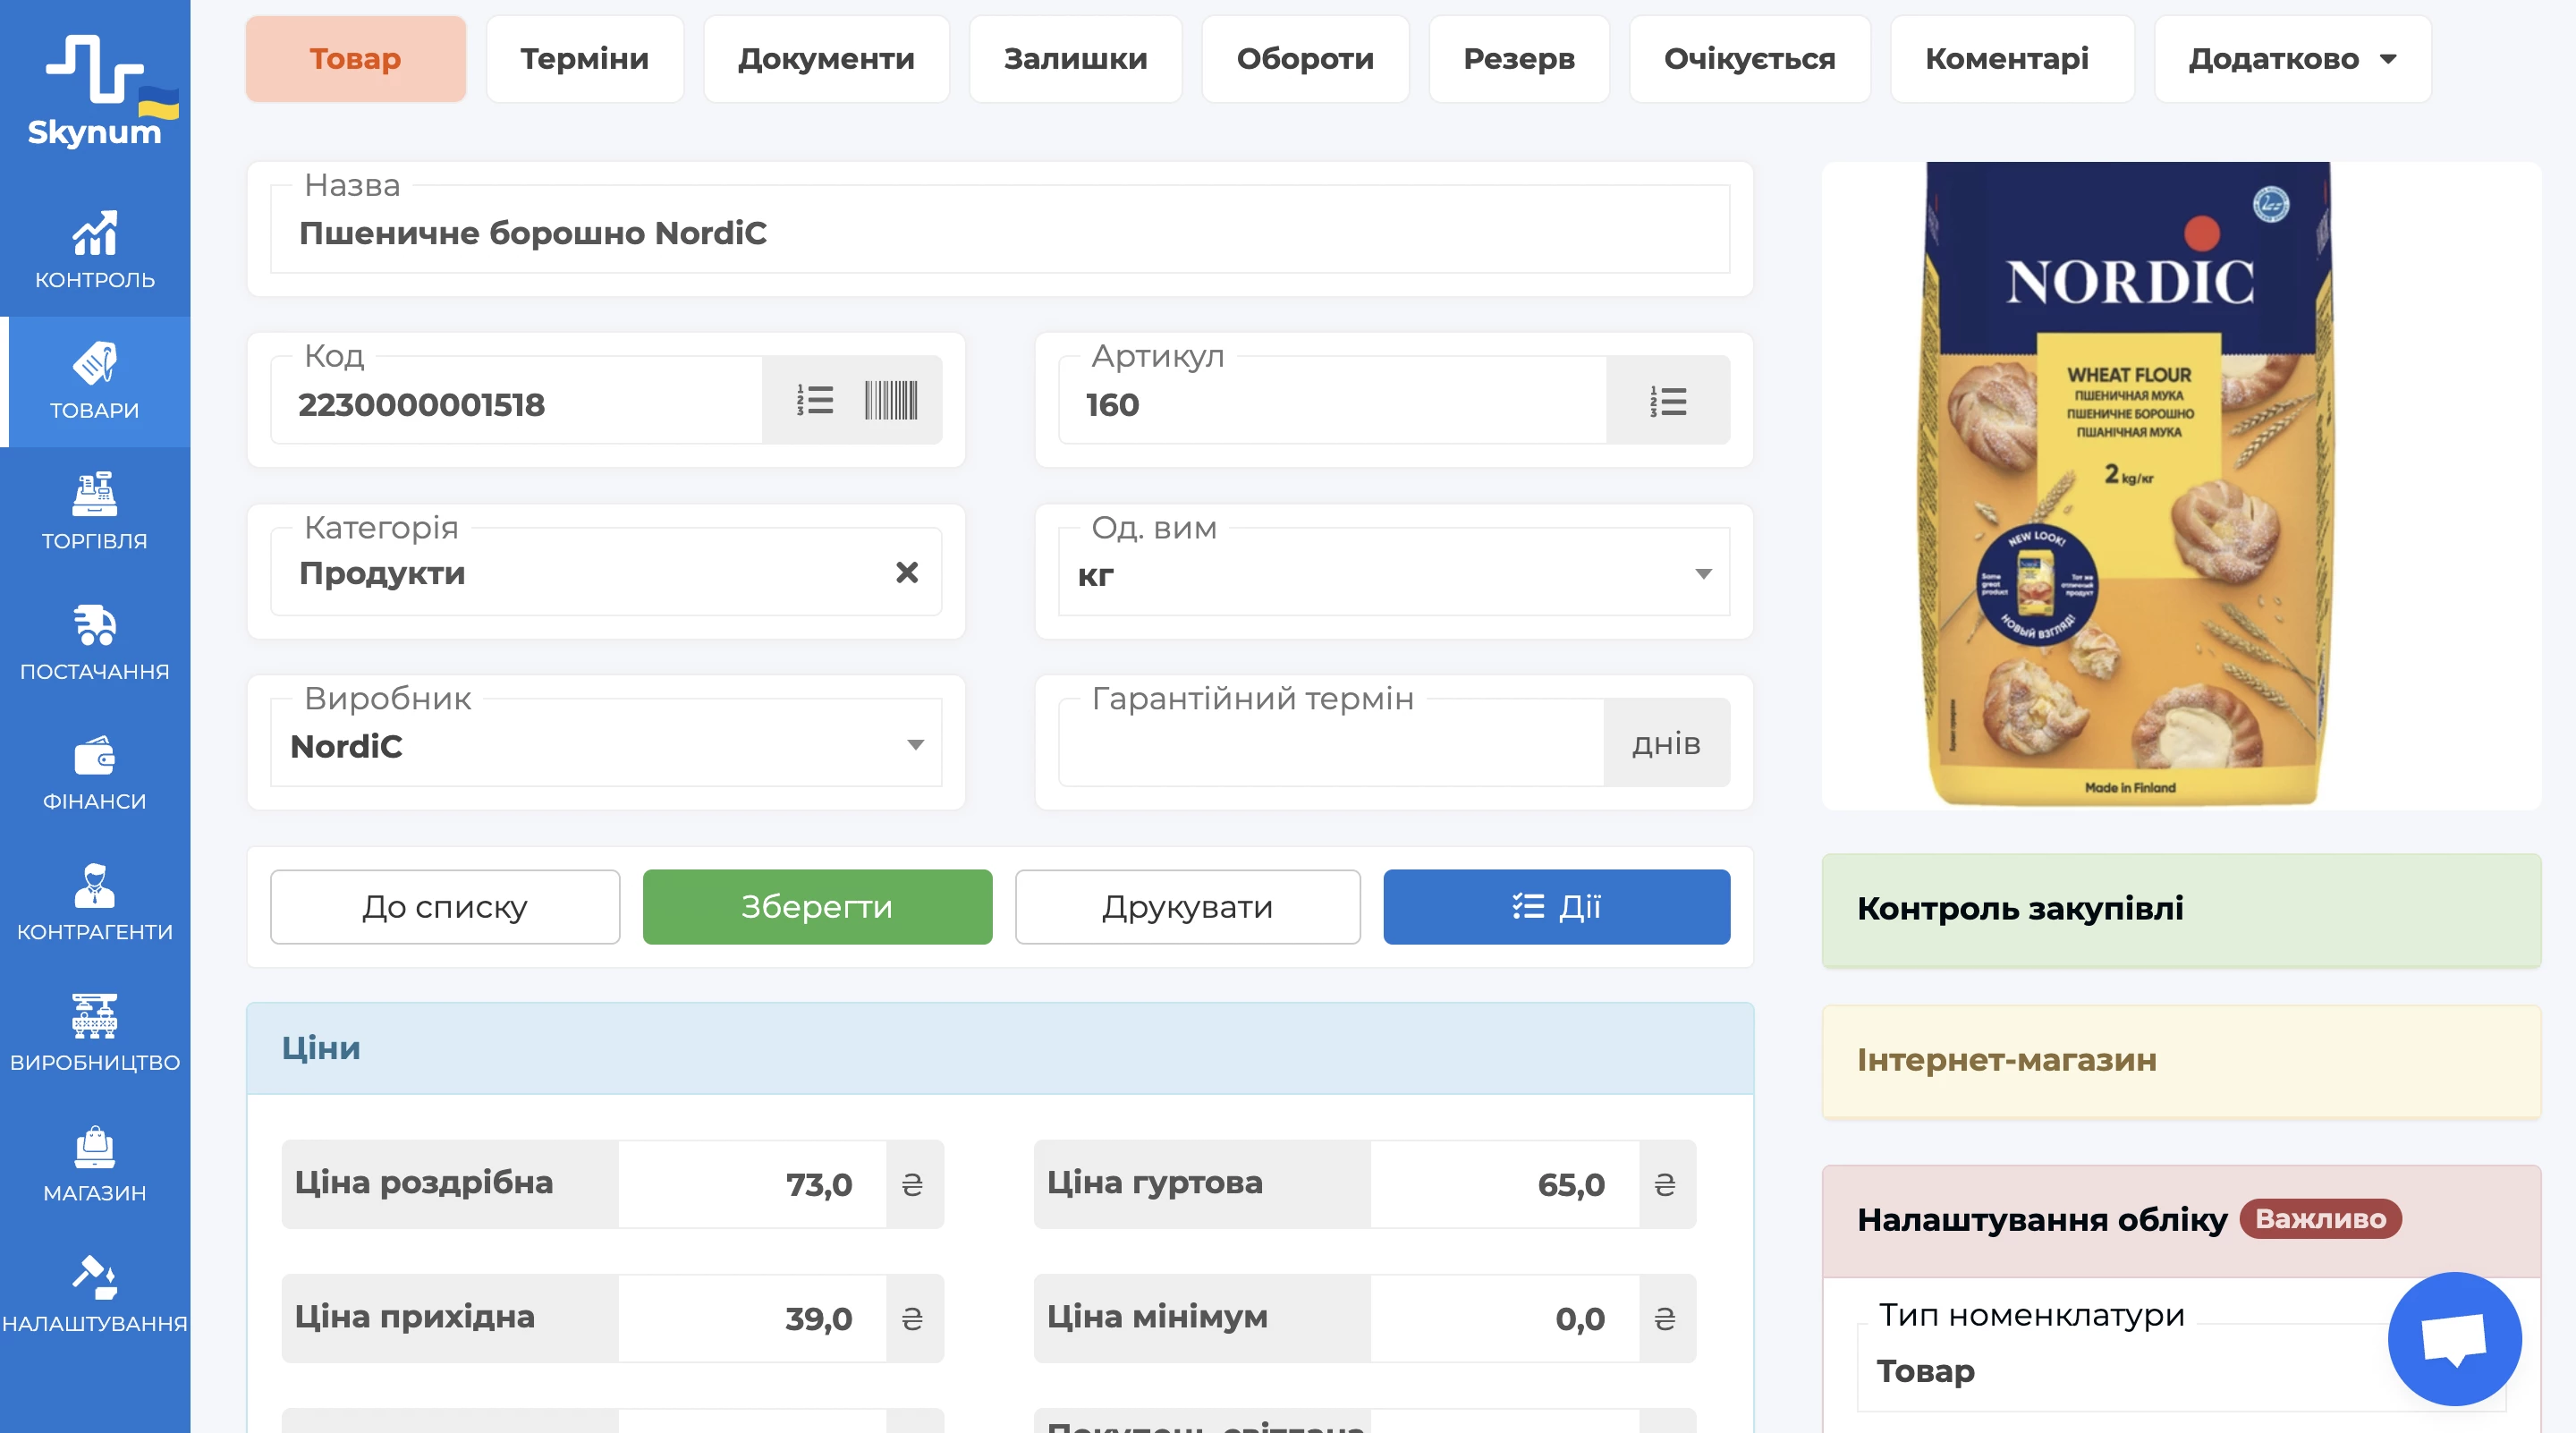
Task: Click the green Зберегти button
Action: click(817, 907)
